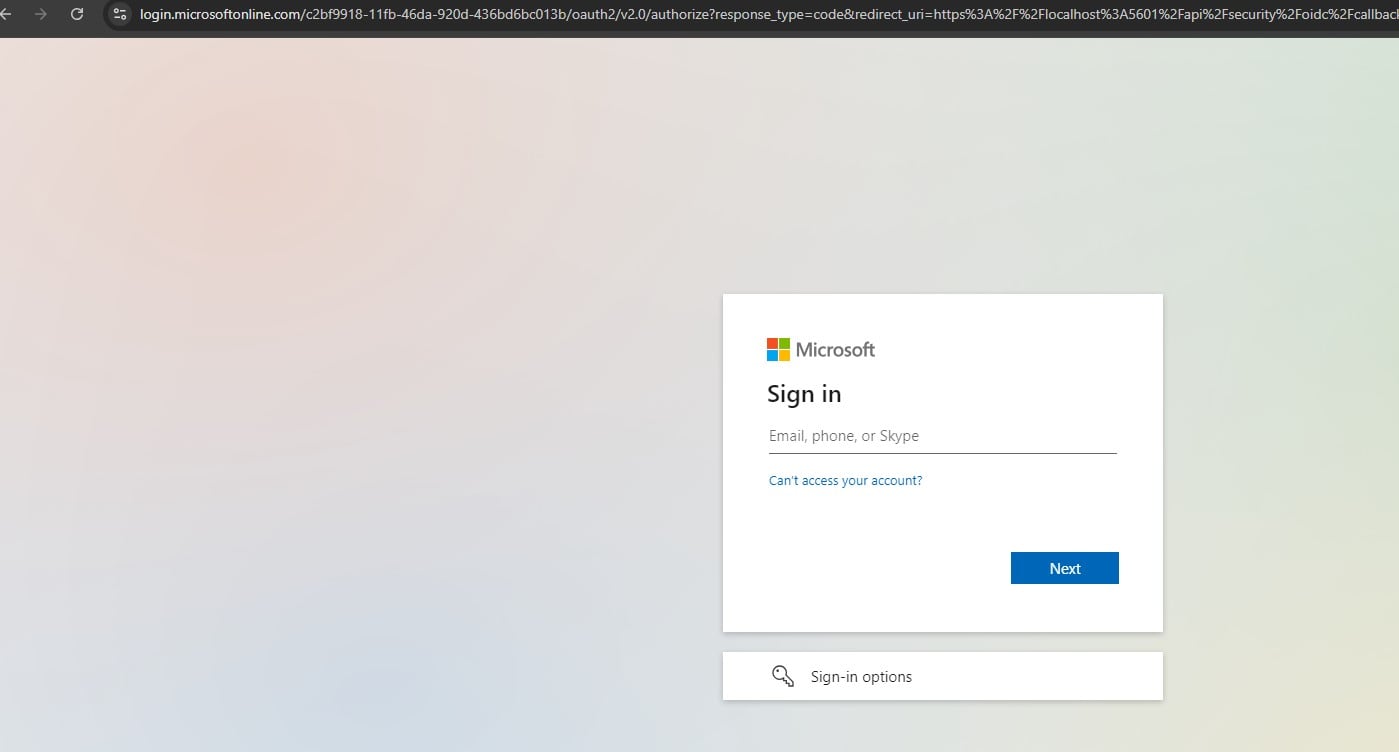Click the blue square of Microsoft logo
Image resolution: width=1399 pixels, height=752 pixels.
click(x=772, y=355)
